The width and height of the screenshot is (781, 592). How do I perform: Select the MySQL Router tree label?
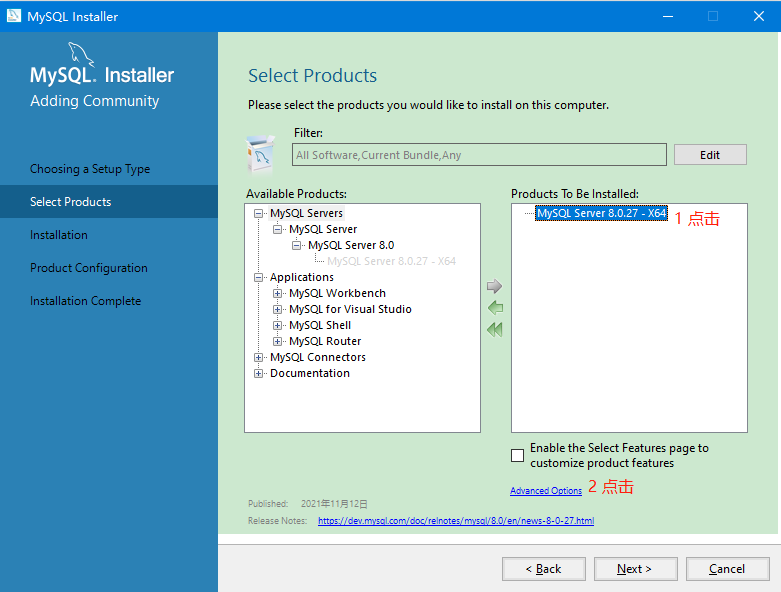click(325, 341)
